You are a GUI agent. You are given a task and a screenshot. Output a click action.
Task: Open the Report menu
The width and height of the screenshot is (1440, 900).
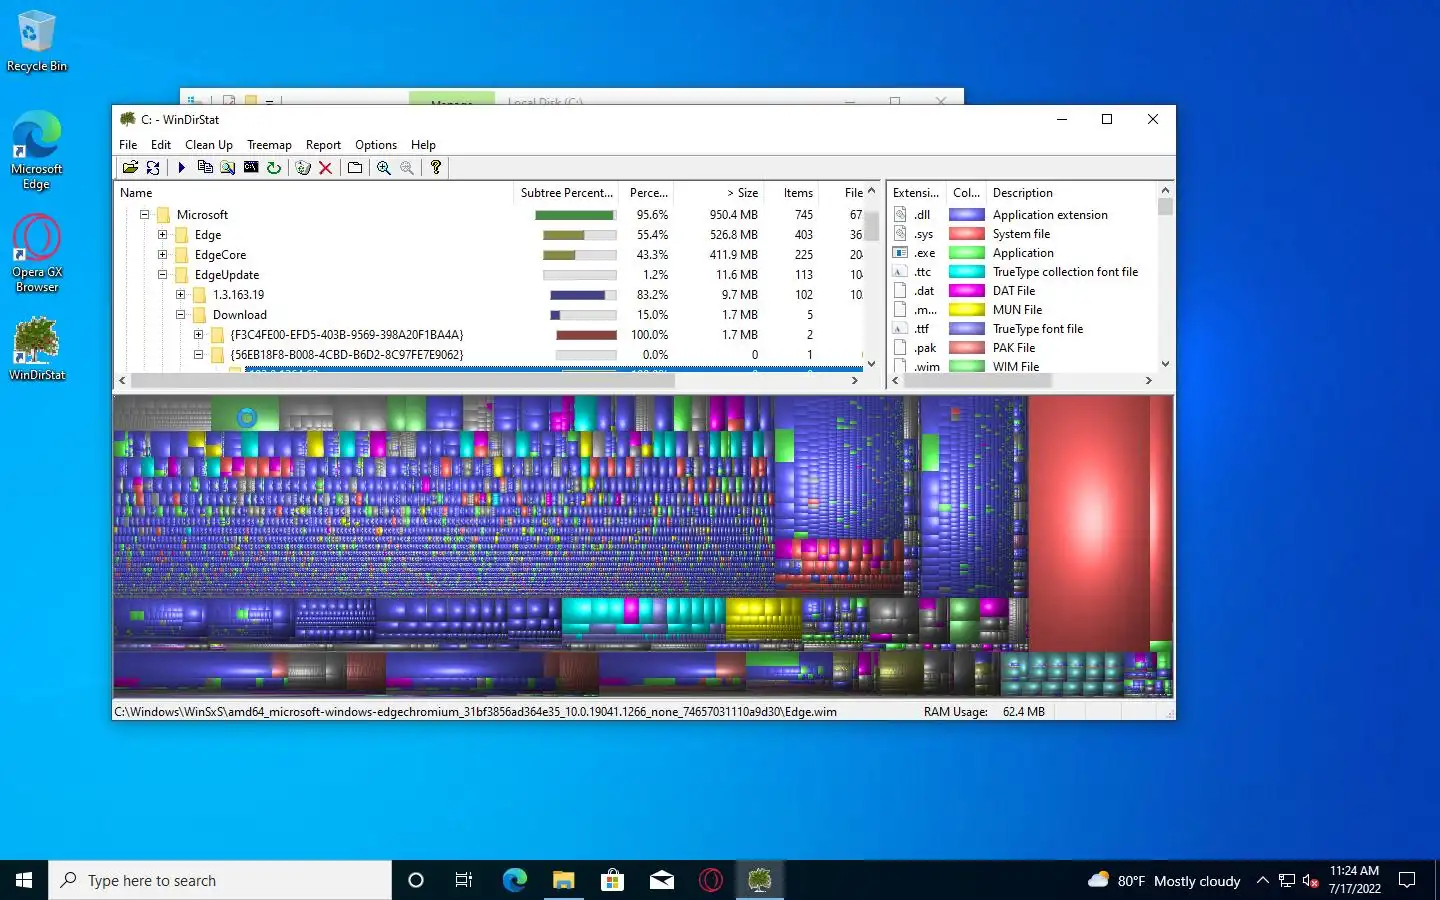(323, 145)
